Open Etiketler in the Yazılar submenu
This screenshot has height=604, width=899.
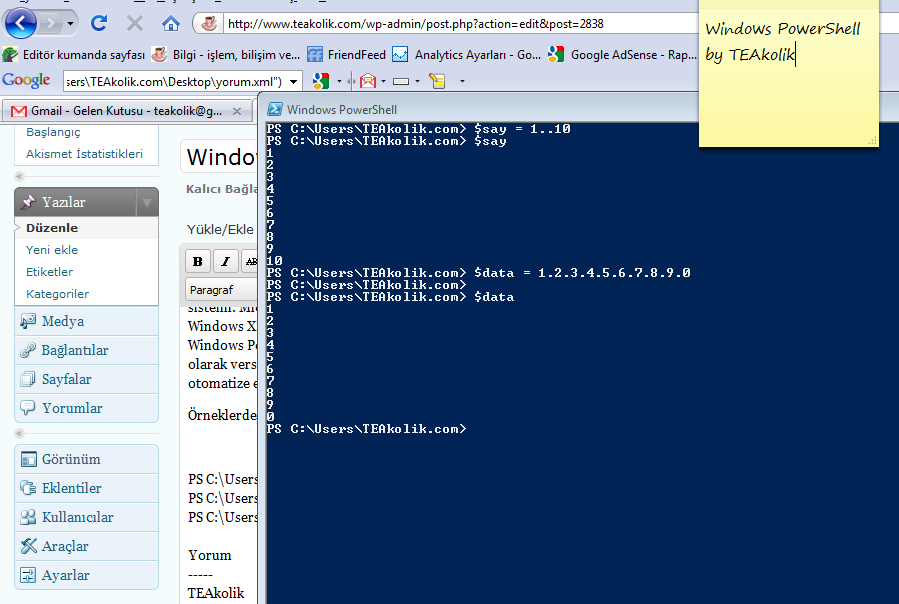[49, 272]
